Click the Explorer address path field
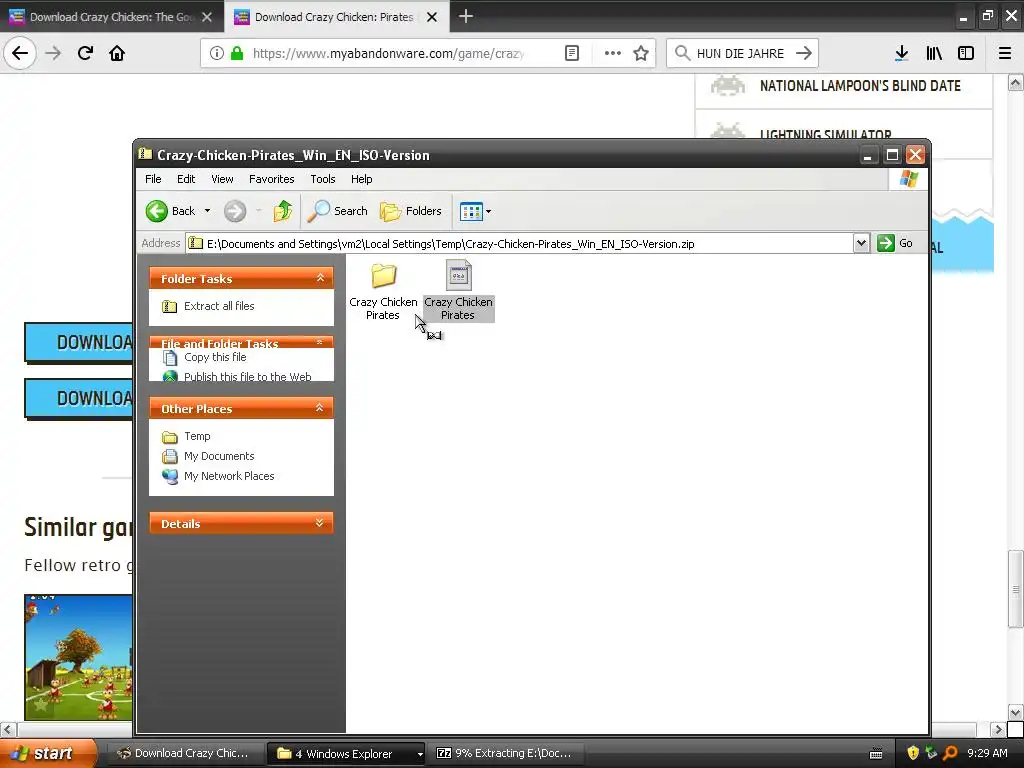The width and height of the screenshot is (1024, 768). (x=520, y=243)
